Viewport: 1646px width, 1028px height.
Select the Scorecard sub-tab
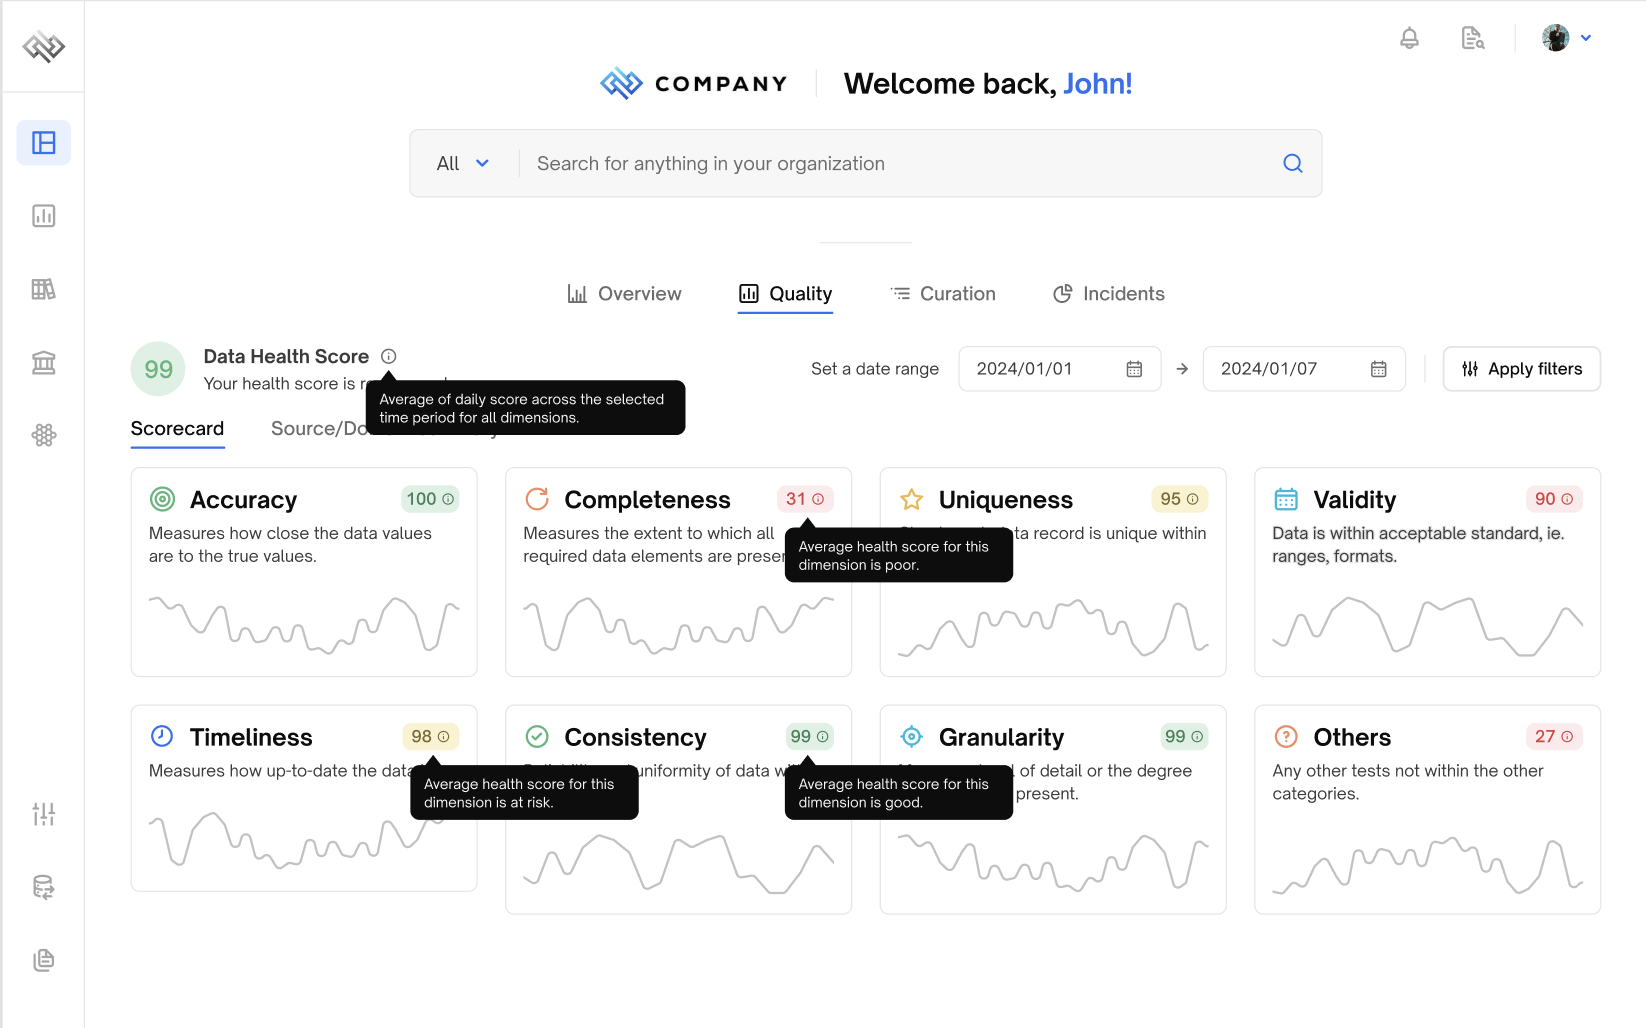coord(177,429)
